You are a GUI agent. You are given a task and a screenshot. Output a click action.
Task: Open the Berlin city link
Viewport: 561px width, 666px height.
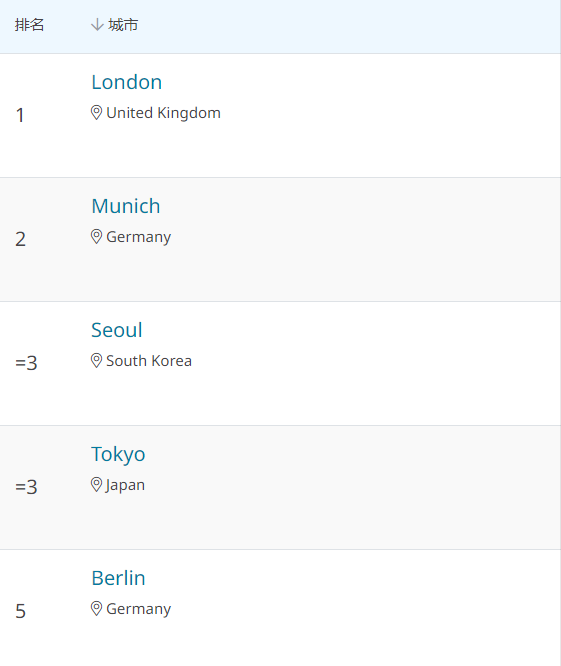coord(118,578)
